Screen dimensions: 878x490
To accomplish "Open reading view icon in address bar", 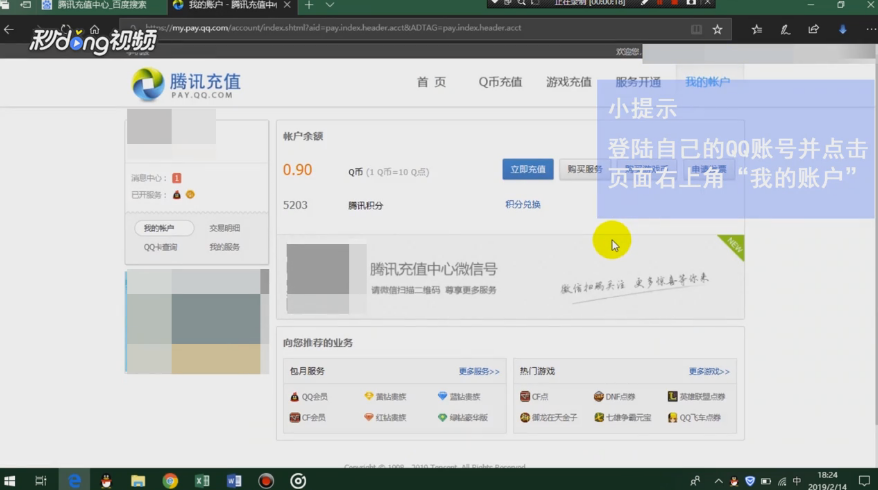I will [x=696, y=29].
